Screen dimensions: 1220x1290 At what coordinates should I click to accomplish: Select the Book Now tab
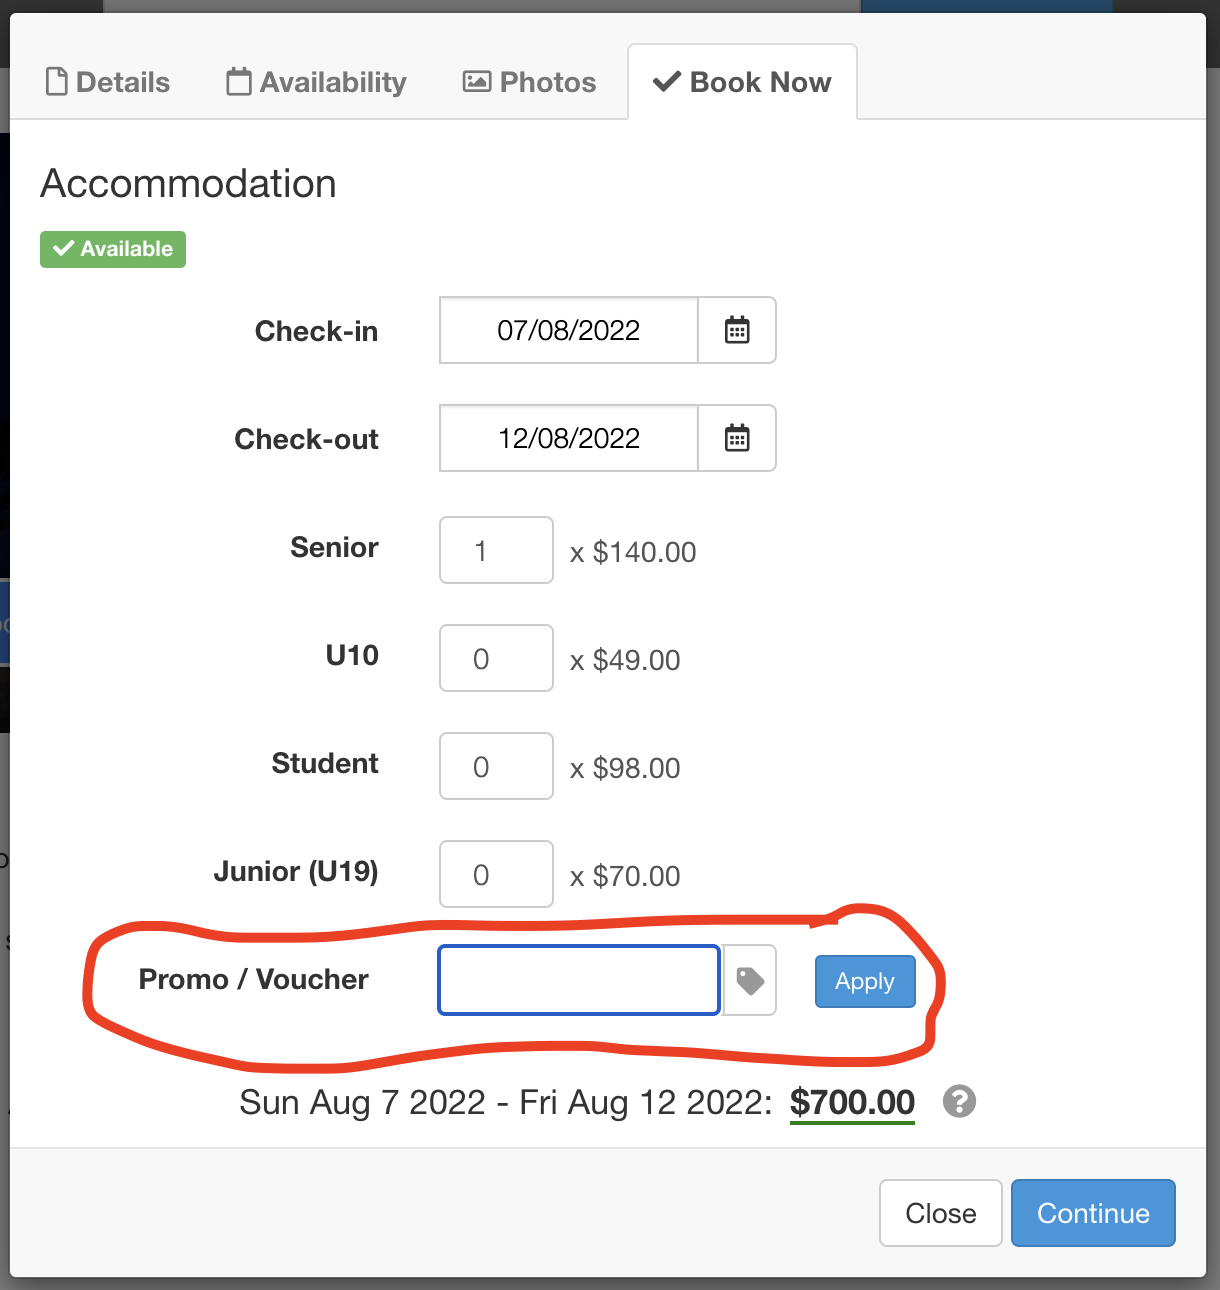click(742, 82)
